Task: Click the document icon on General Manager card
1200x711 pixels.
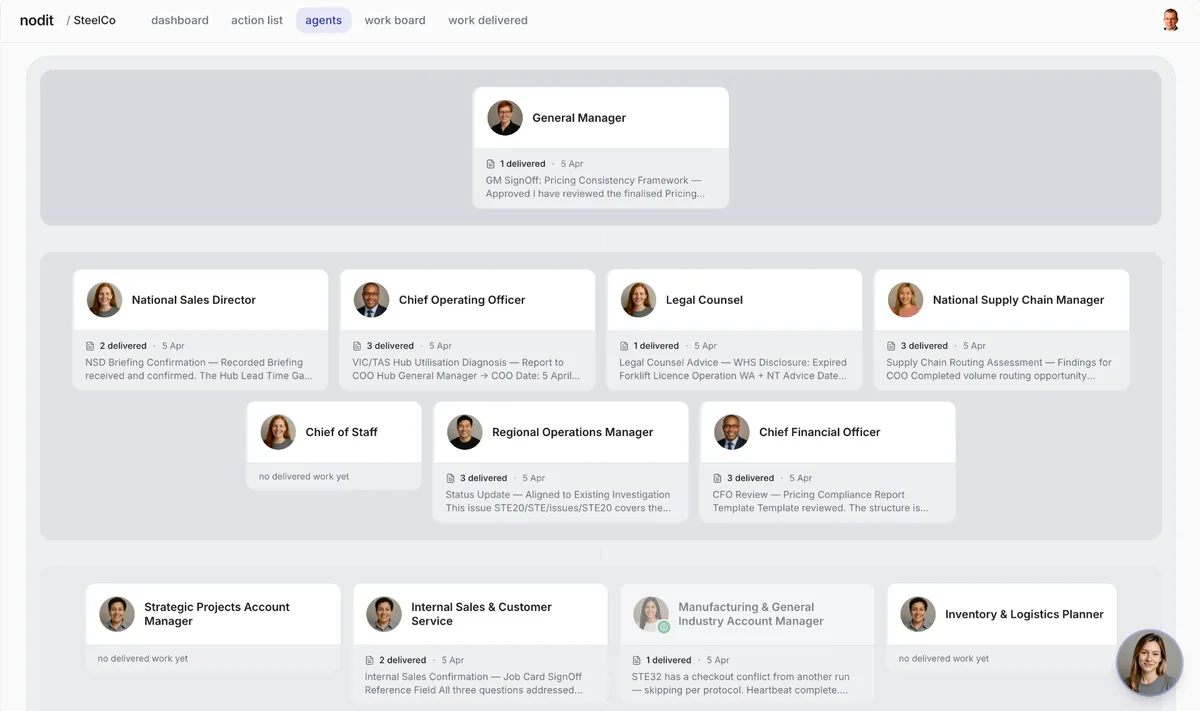Action: click(490, 164)
